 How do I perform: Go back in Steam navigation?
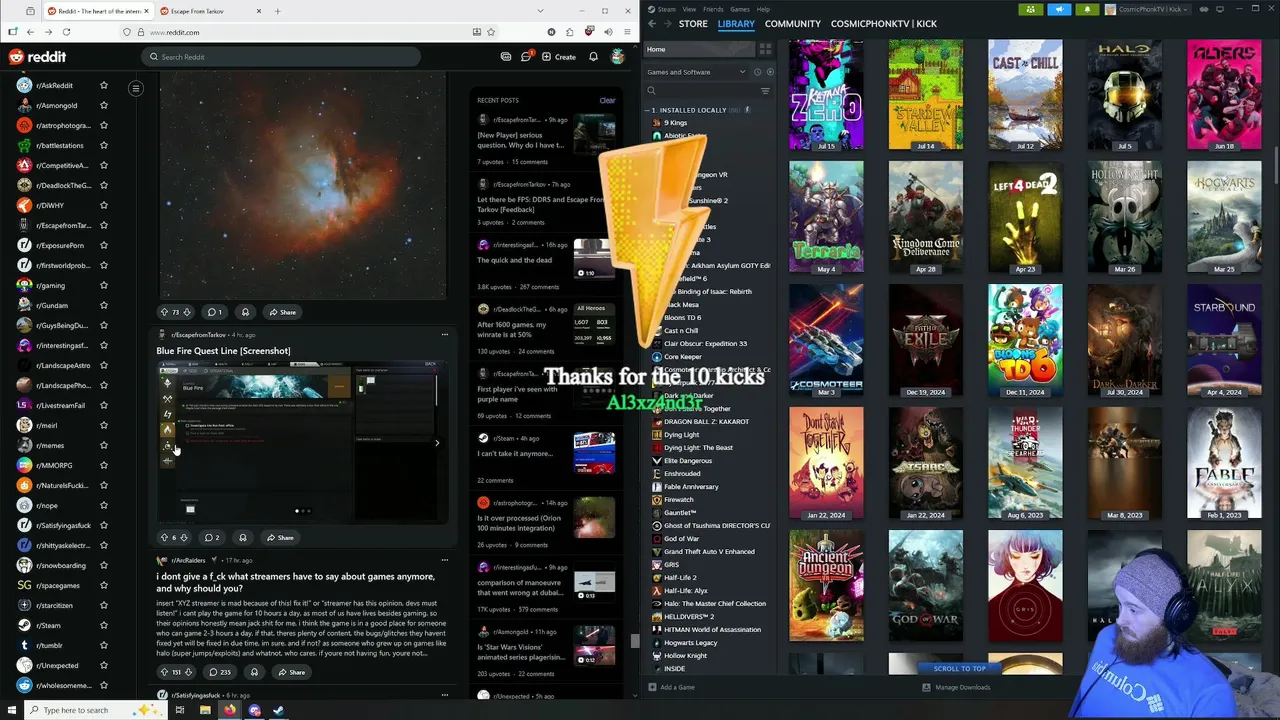[x=652, y=24]
